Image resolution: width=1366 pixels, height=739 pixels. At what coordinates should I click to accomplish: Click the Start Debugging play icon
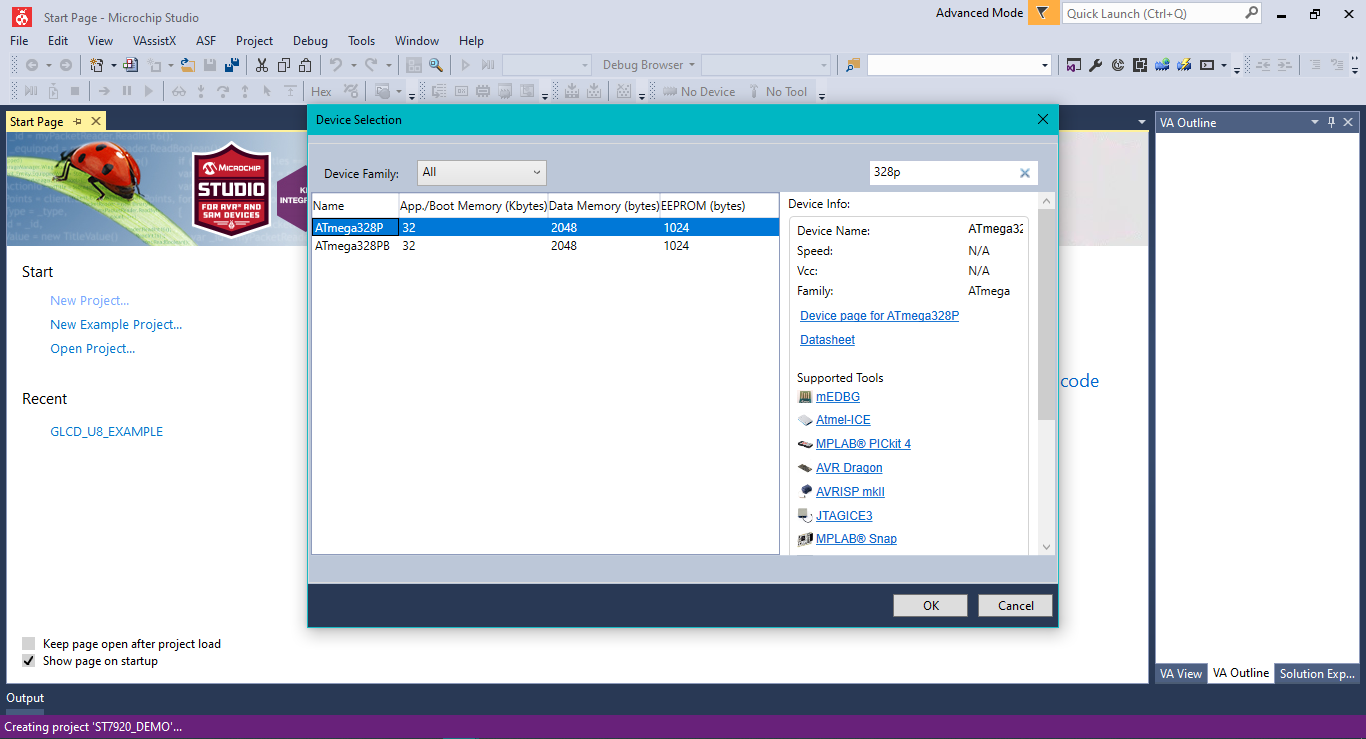point(465,65)
